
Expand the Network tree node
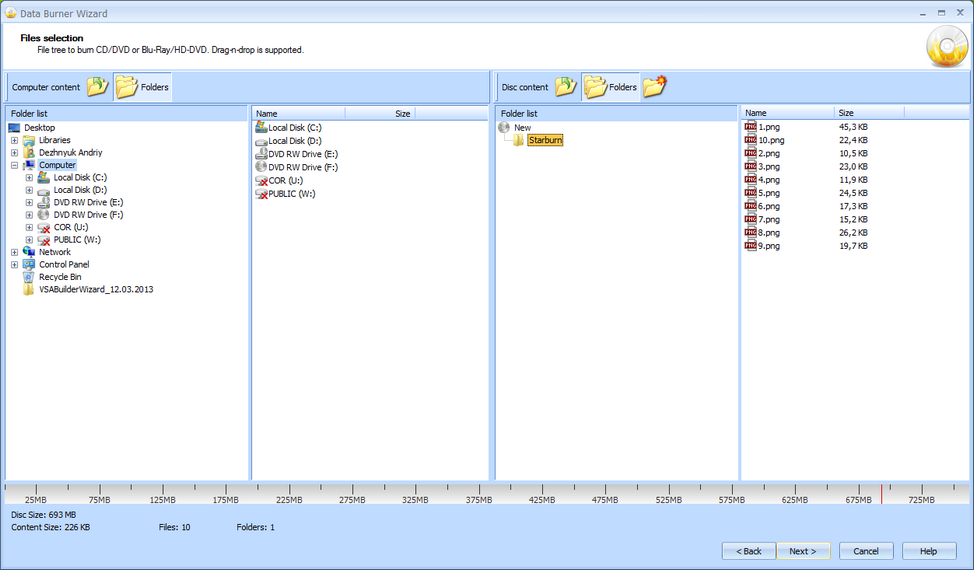tap(14, 252)
